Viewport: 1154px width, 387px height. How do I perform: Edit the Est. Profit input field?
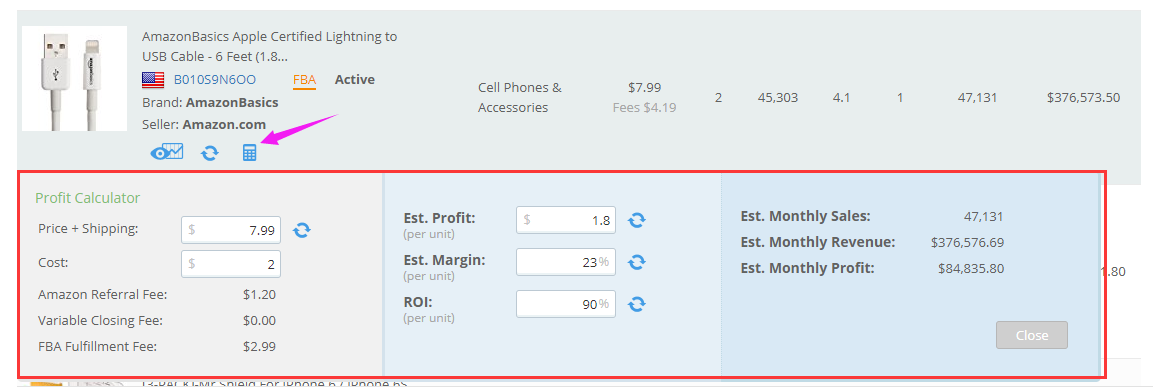[566, 220]
